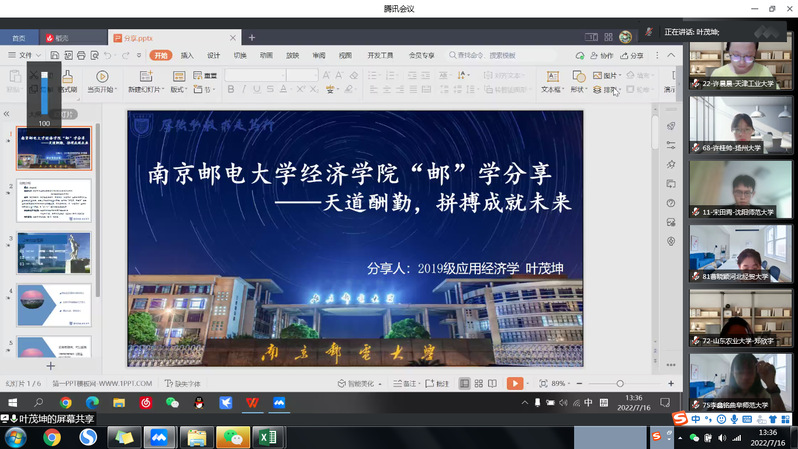
Task: Open Excel from the Windows taskbar
Action: coord(267,437)
